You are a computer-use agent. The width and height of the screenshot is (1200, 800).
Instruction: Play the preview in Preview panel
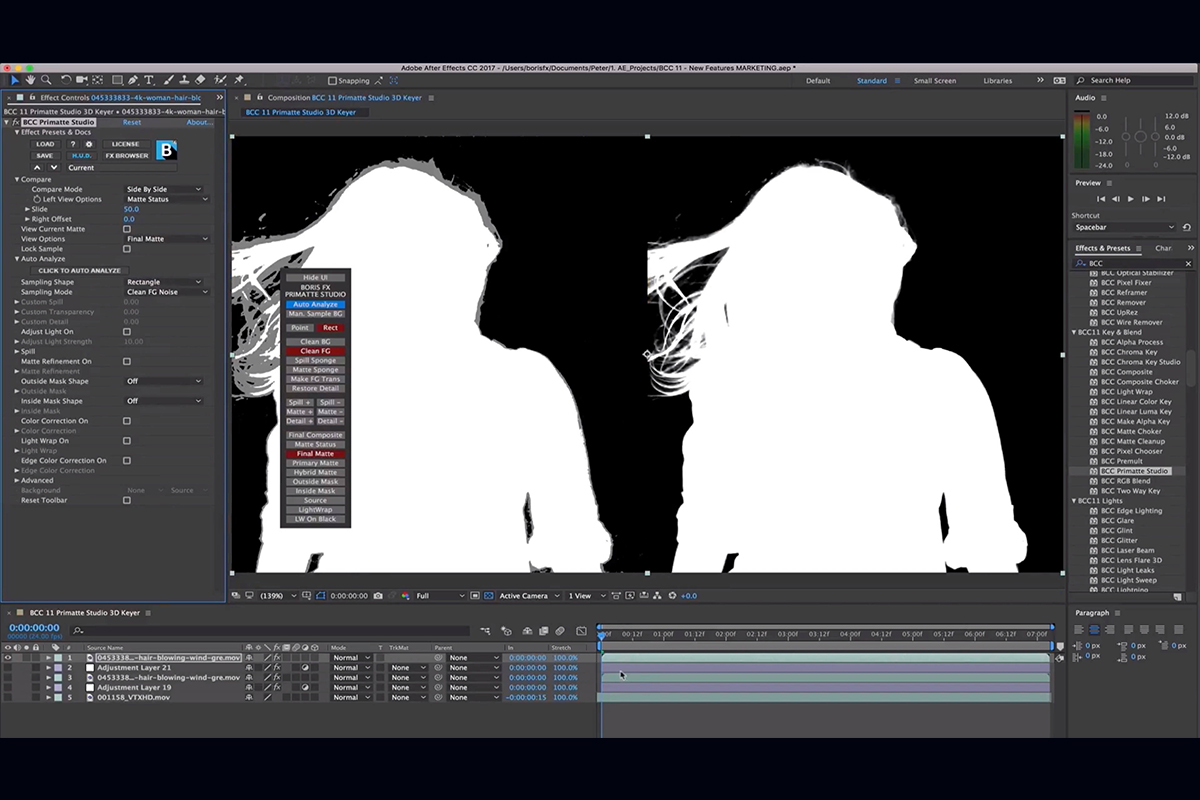tap(1131, 199)
